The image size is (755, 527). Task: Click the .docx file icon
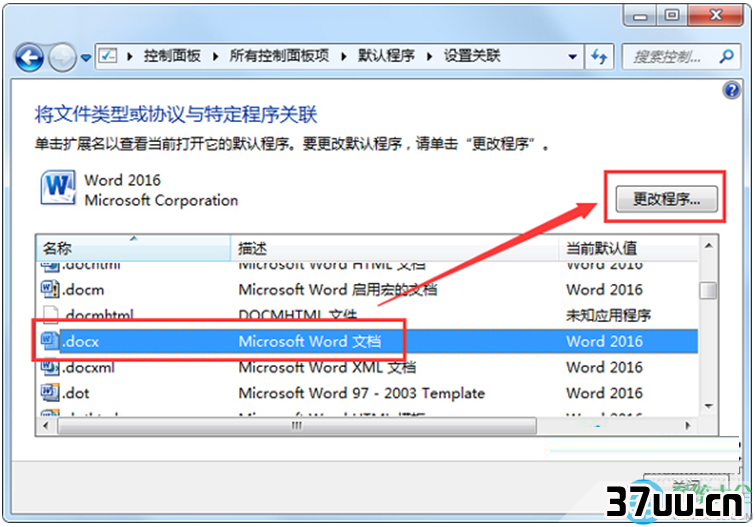pos(50,341)
